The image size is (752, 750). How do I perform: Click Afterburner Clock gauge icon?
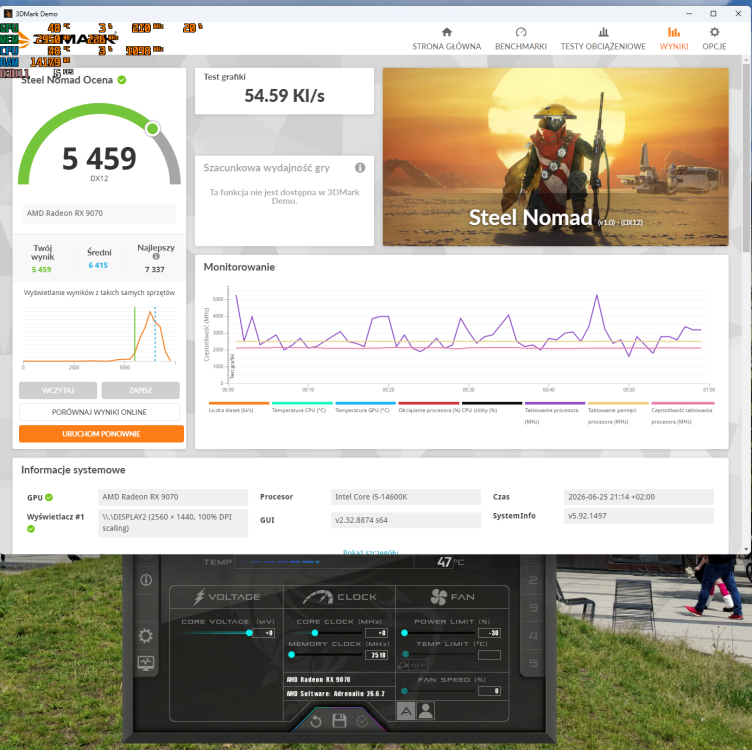tap(317, 597)
